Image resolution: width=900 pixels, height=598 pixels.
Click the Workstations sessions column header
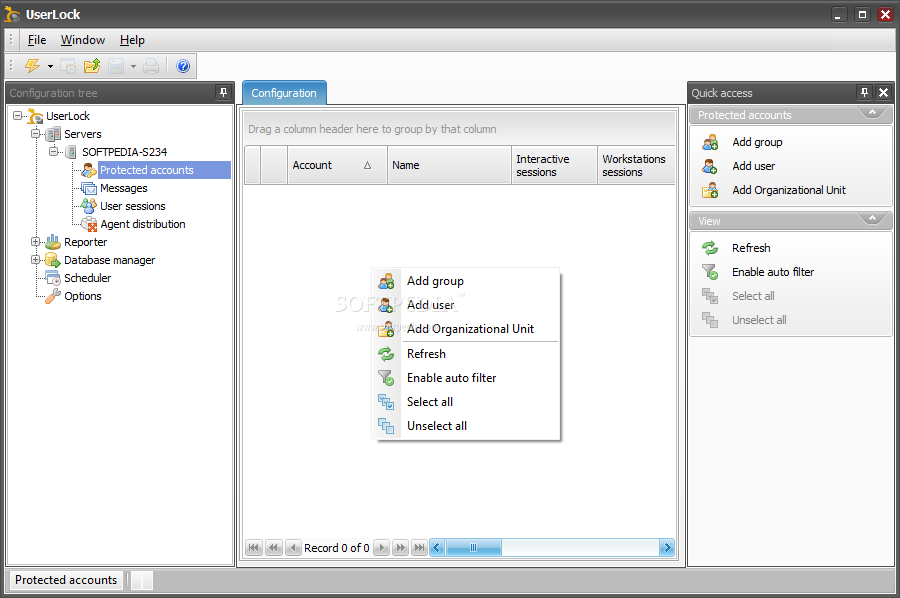click(636, 165)
